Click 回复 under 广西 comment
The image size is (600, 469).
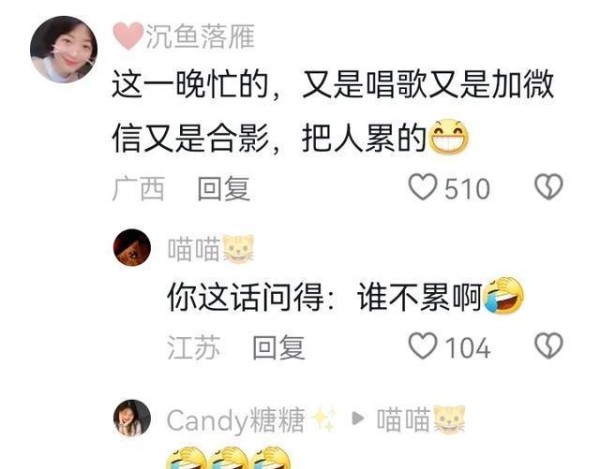(x=224, y=188)
